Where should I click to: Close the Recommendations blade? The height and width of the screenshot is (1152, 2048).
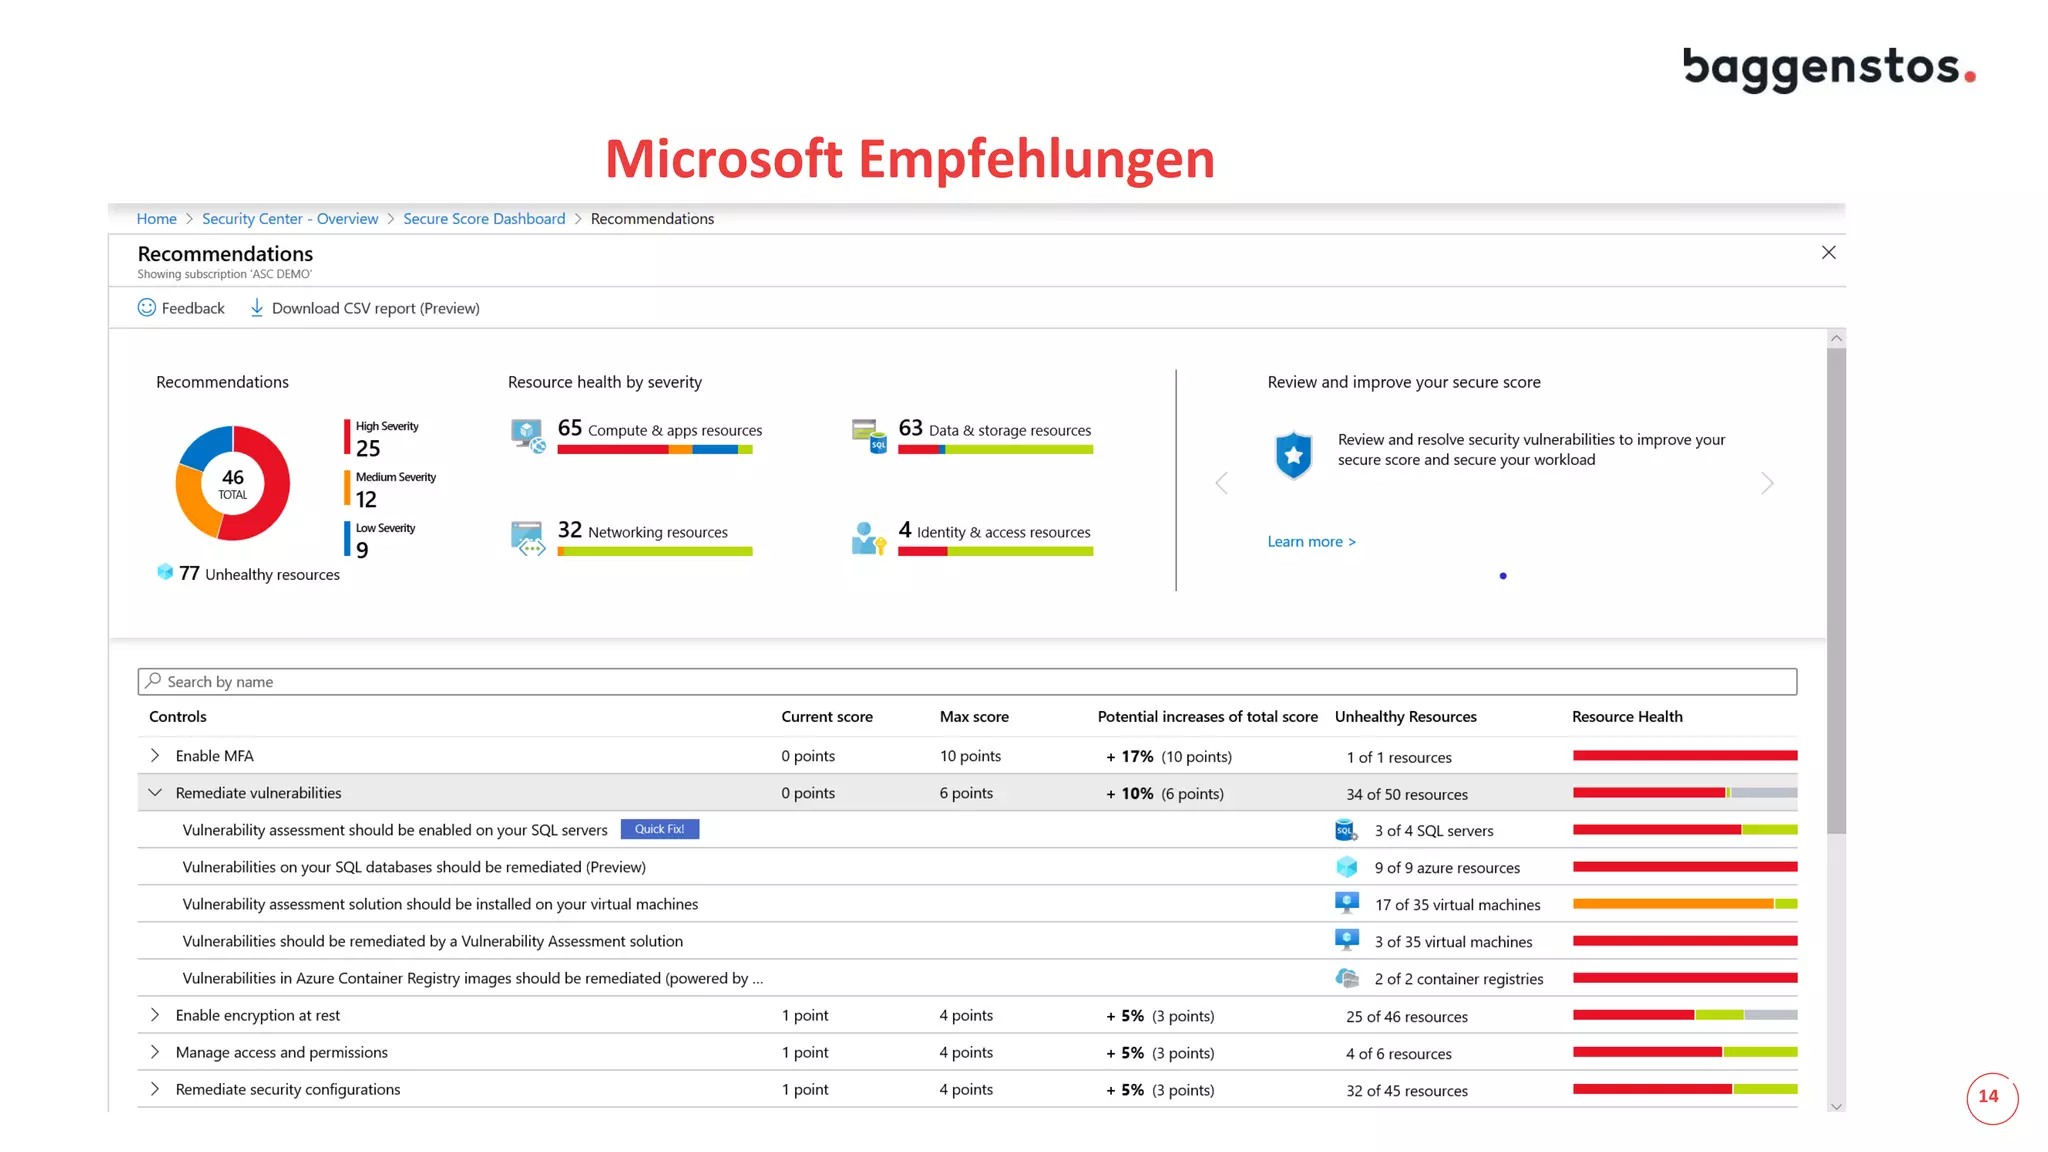(1828, 252)
